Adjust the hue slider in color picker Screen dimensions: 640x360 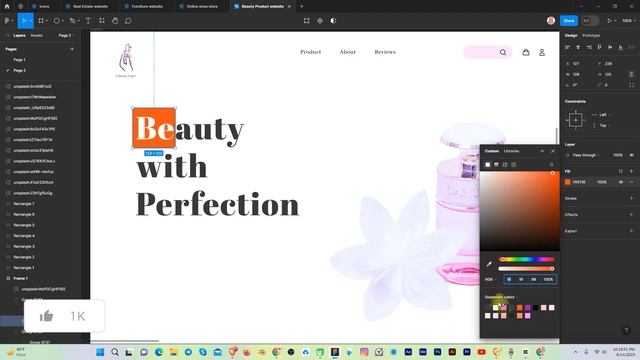click(526, 259)
